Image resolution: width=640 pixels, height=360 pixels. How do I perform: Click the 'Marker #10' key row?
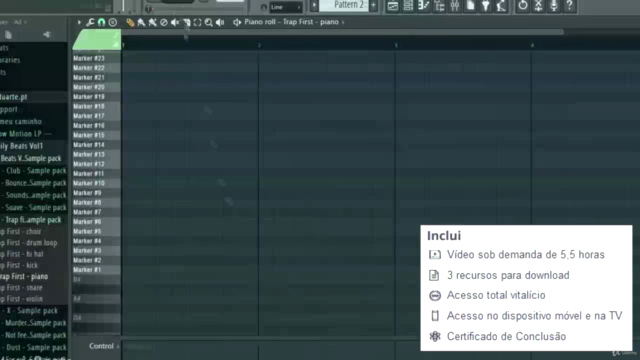96,183
